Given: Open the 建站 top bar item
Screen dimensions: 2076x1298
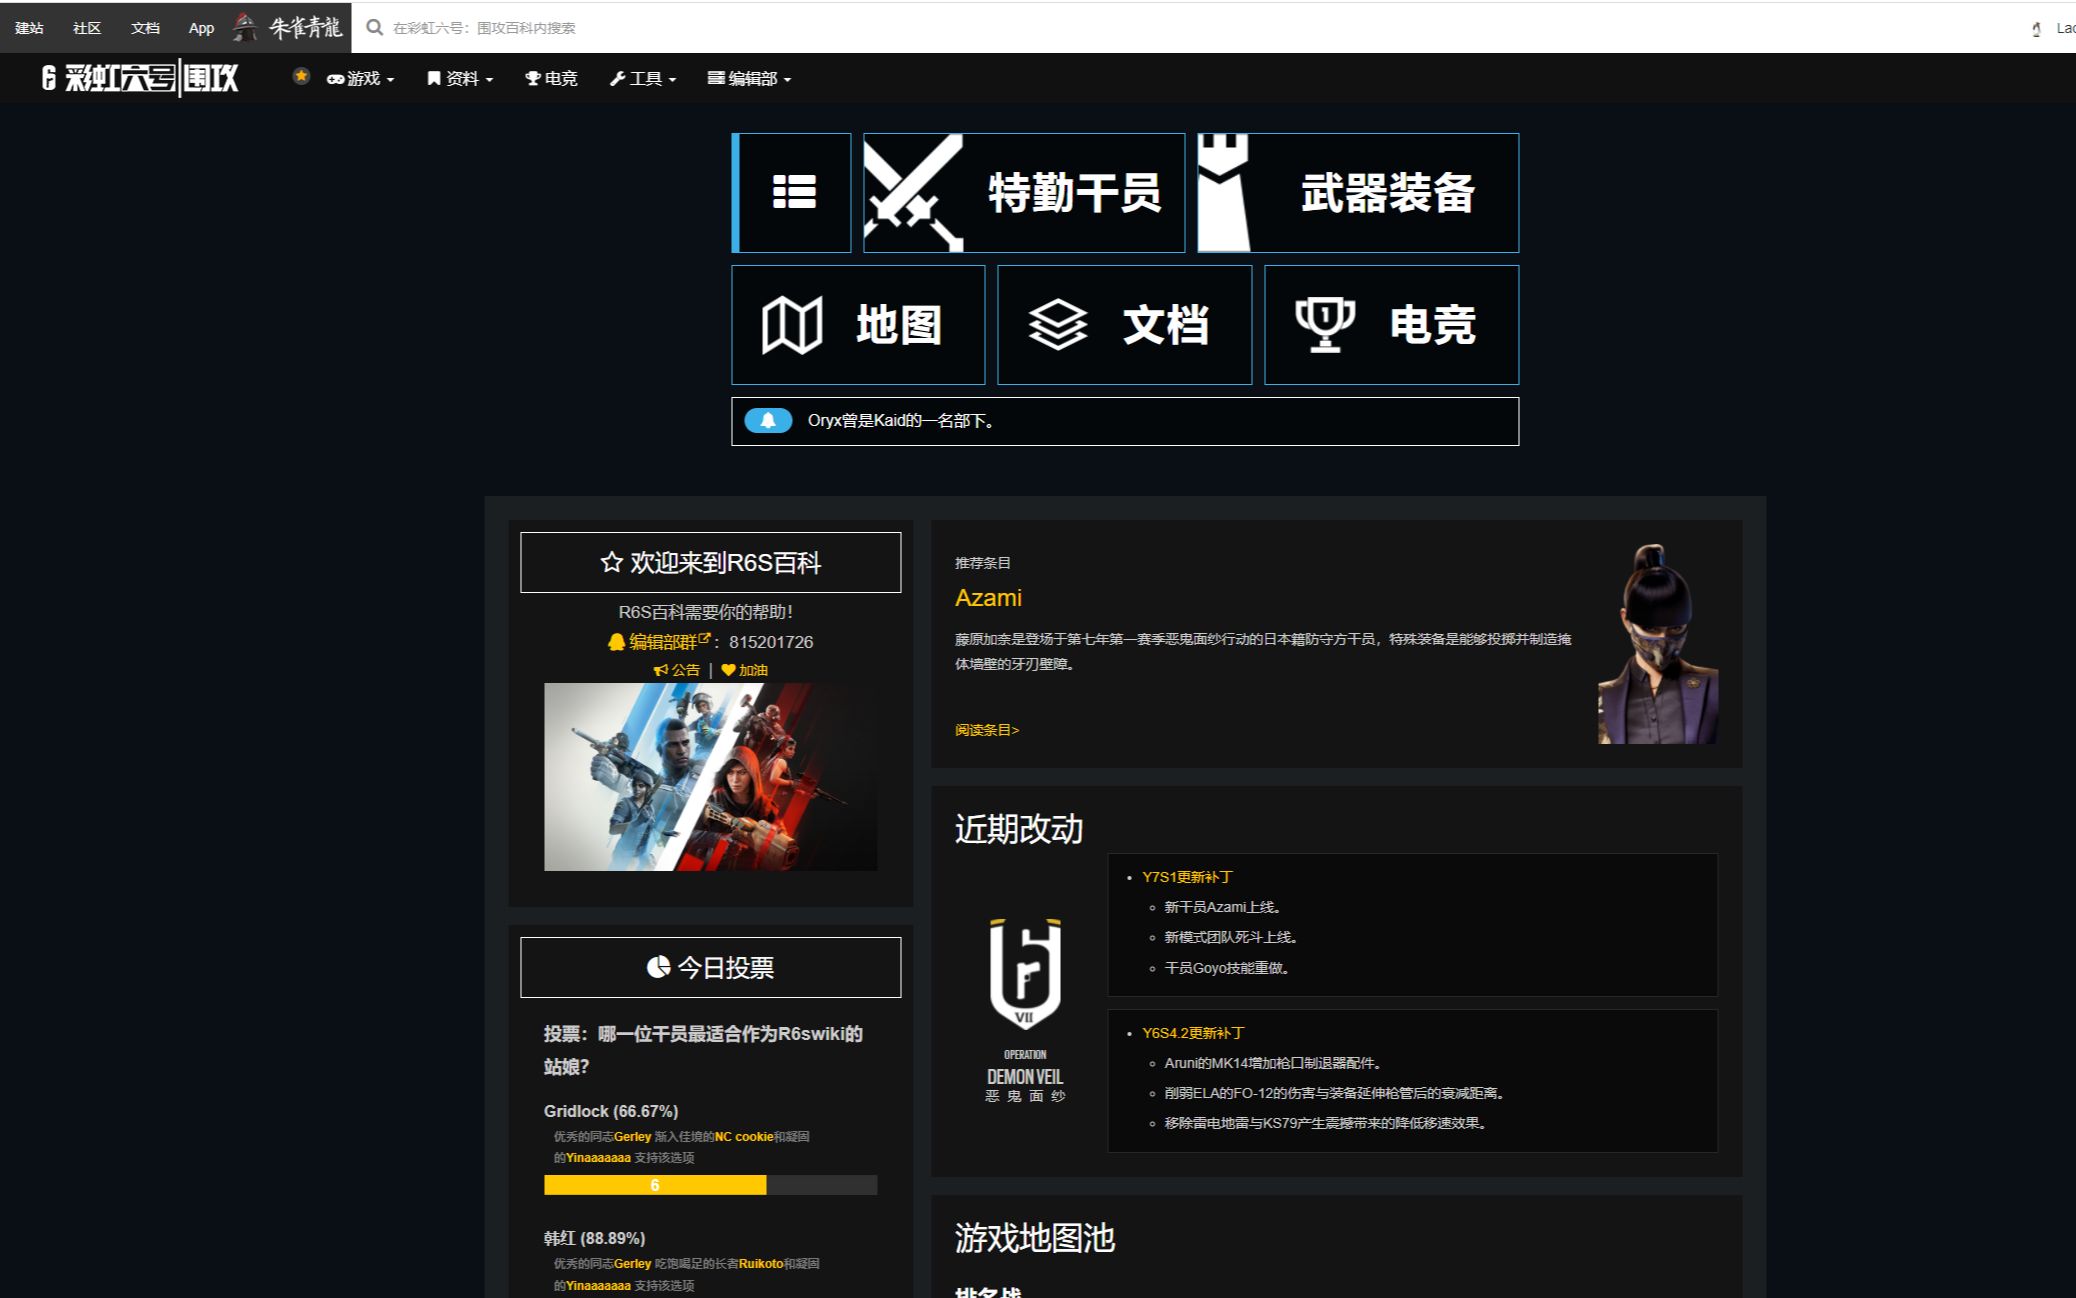Looking at the screenshot, I should pyautogui.click(x=29, y=28).
